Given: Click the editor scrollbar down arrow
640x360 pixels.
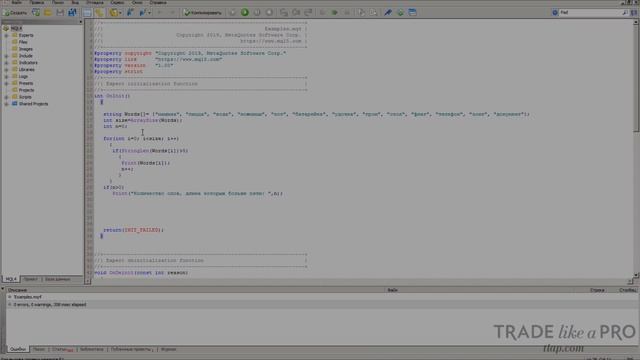Looking at the screenshot, I should pos(636,276).
